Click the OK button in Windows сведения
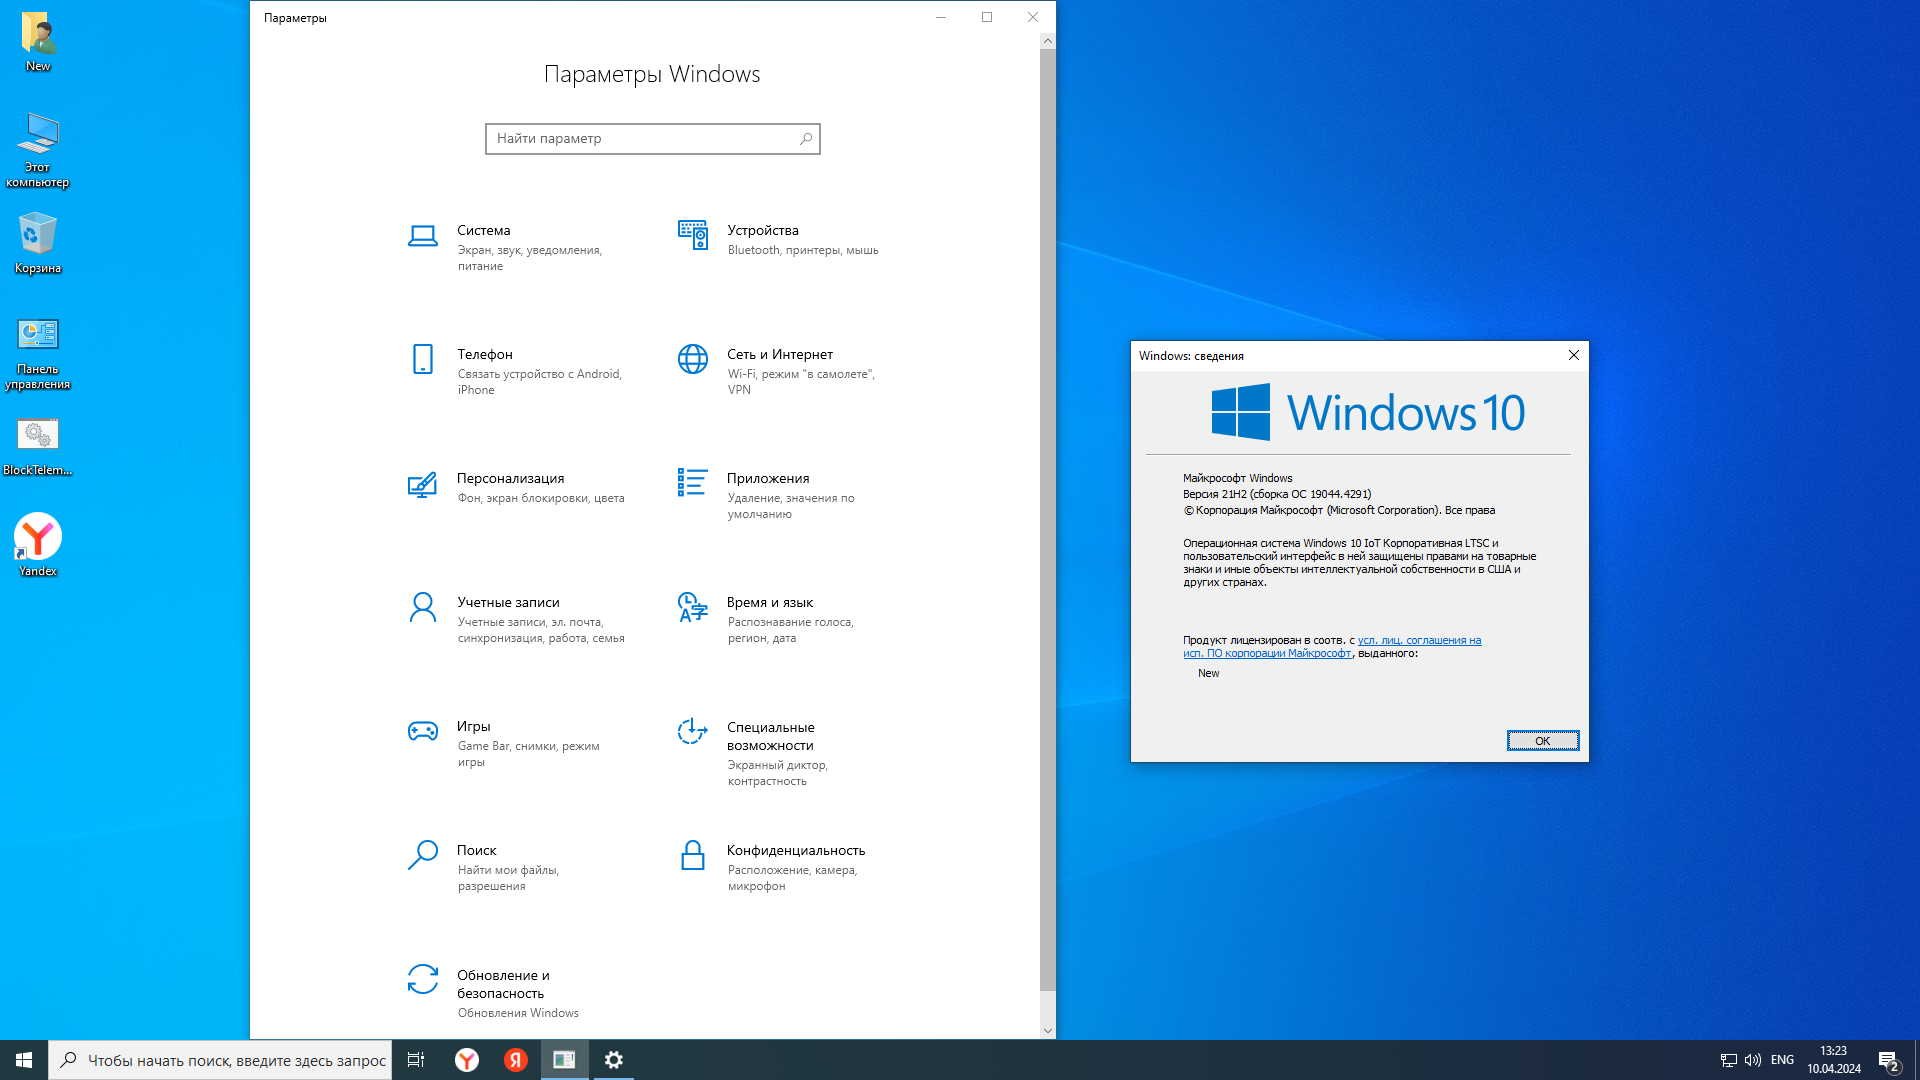 click(x=1542, y=741)
